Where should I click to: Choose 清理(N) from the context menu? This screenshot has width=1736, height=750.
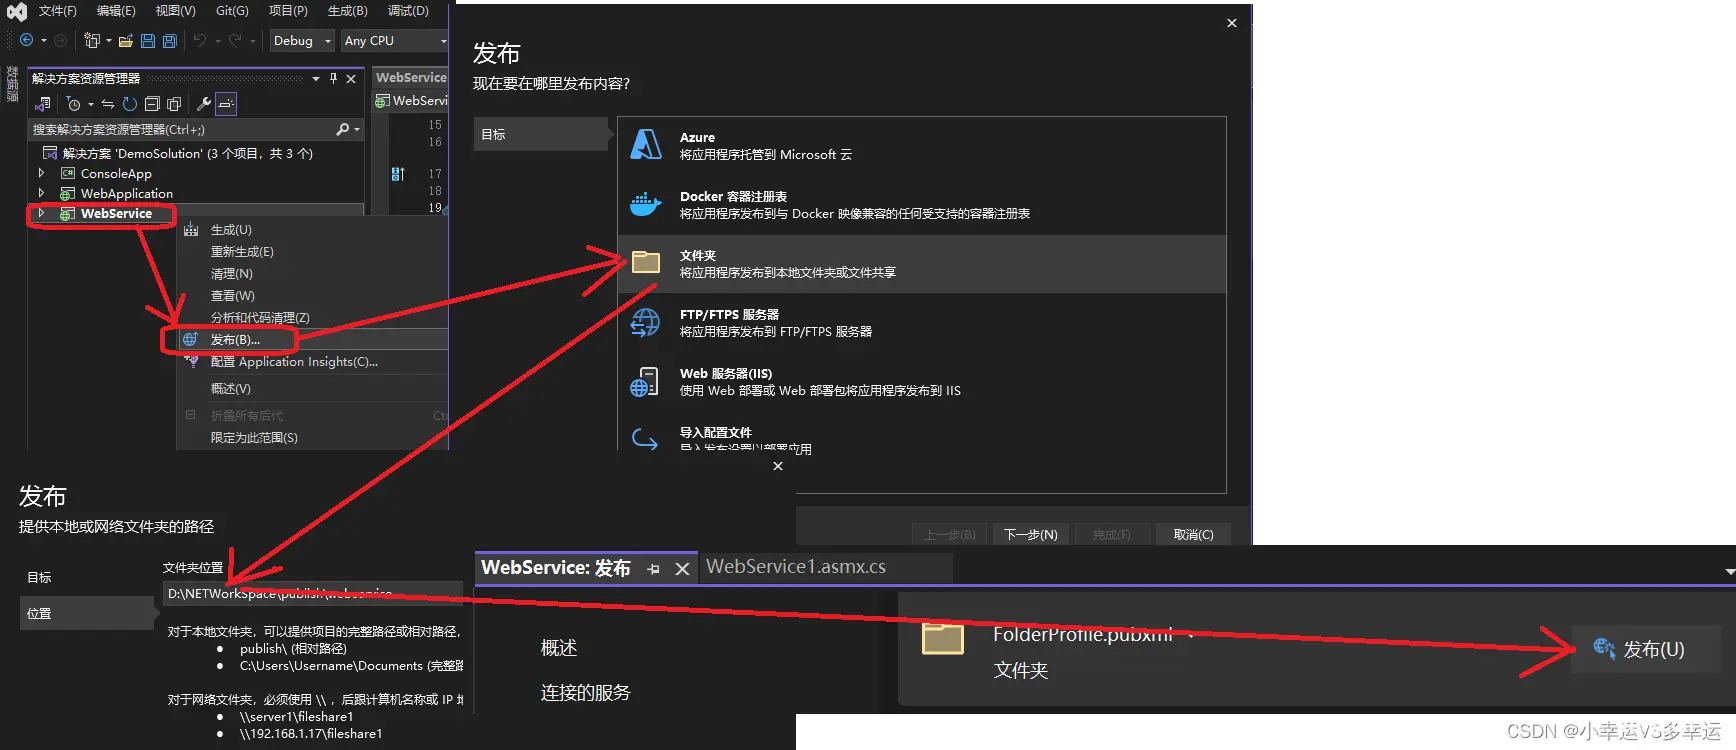point(313,274)
